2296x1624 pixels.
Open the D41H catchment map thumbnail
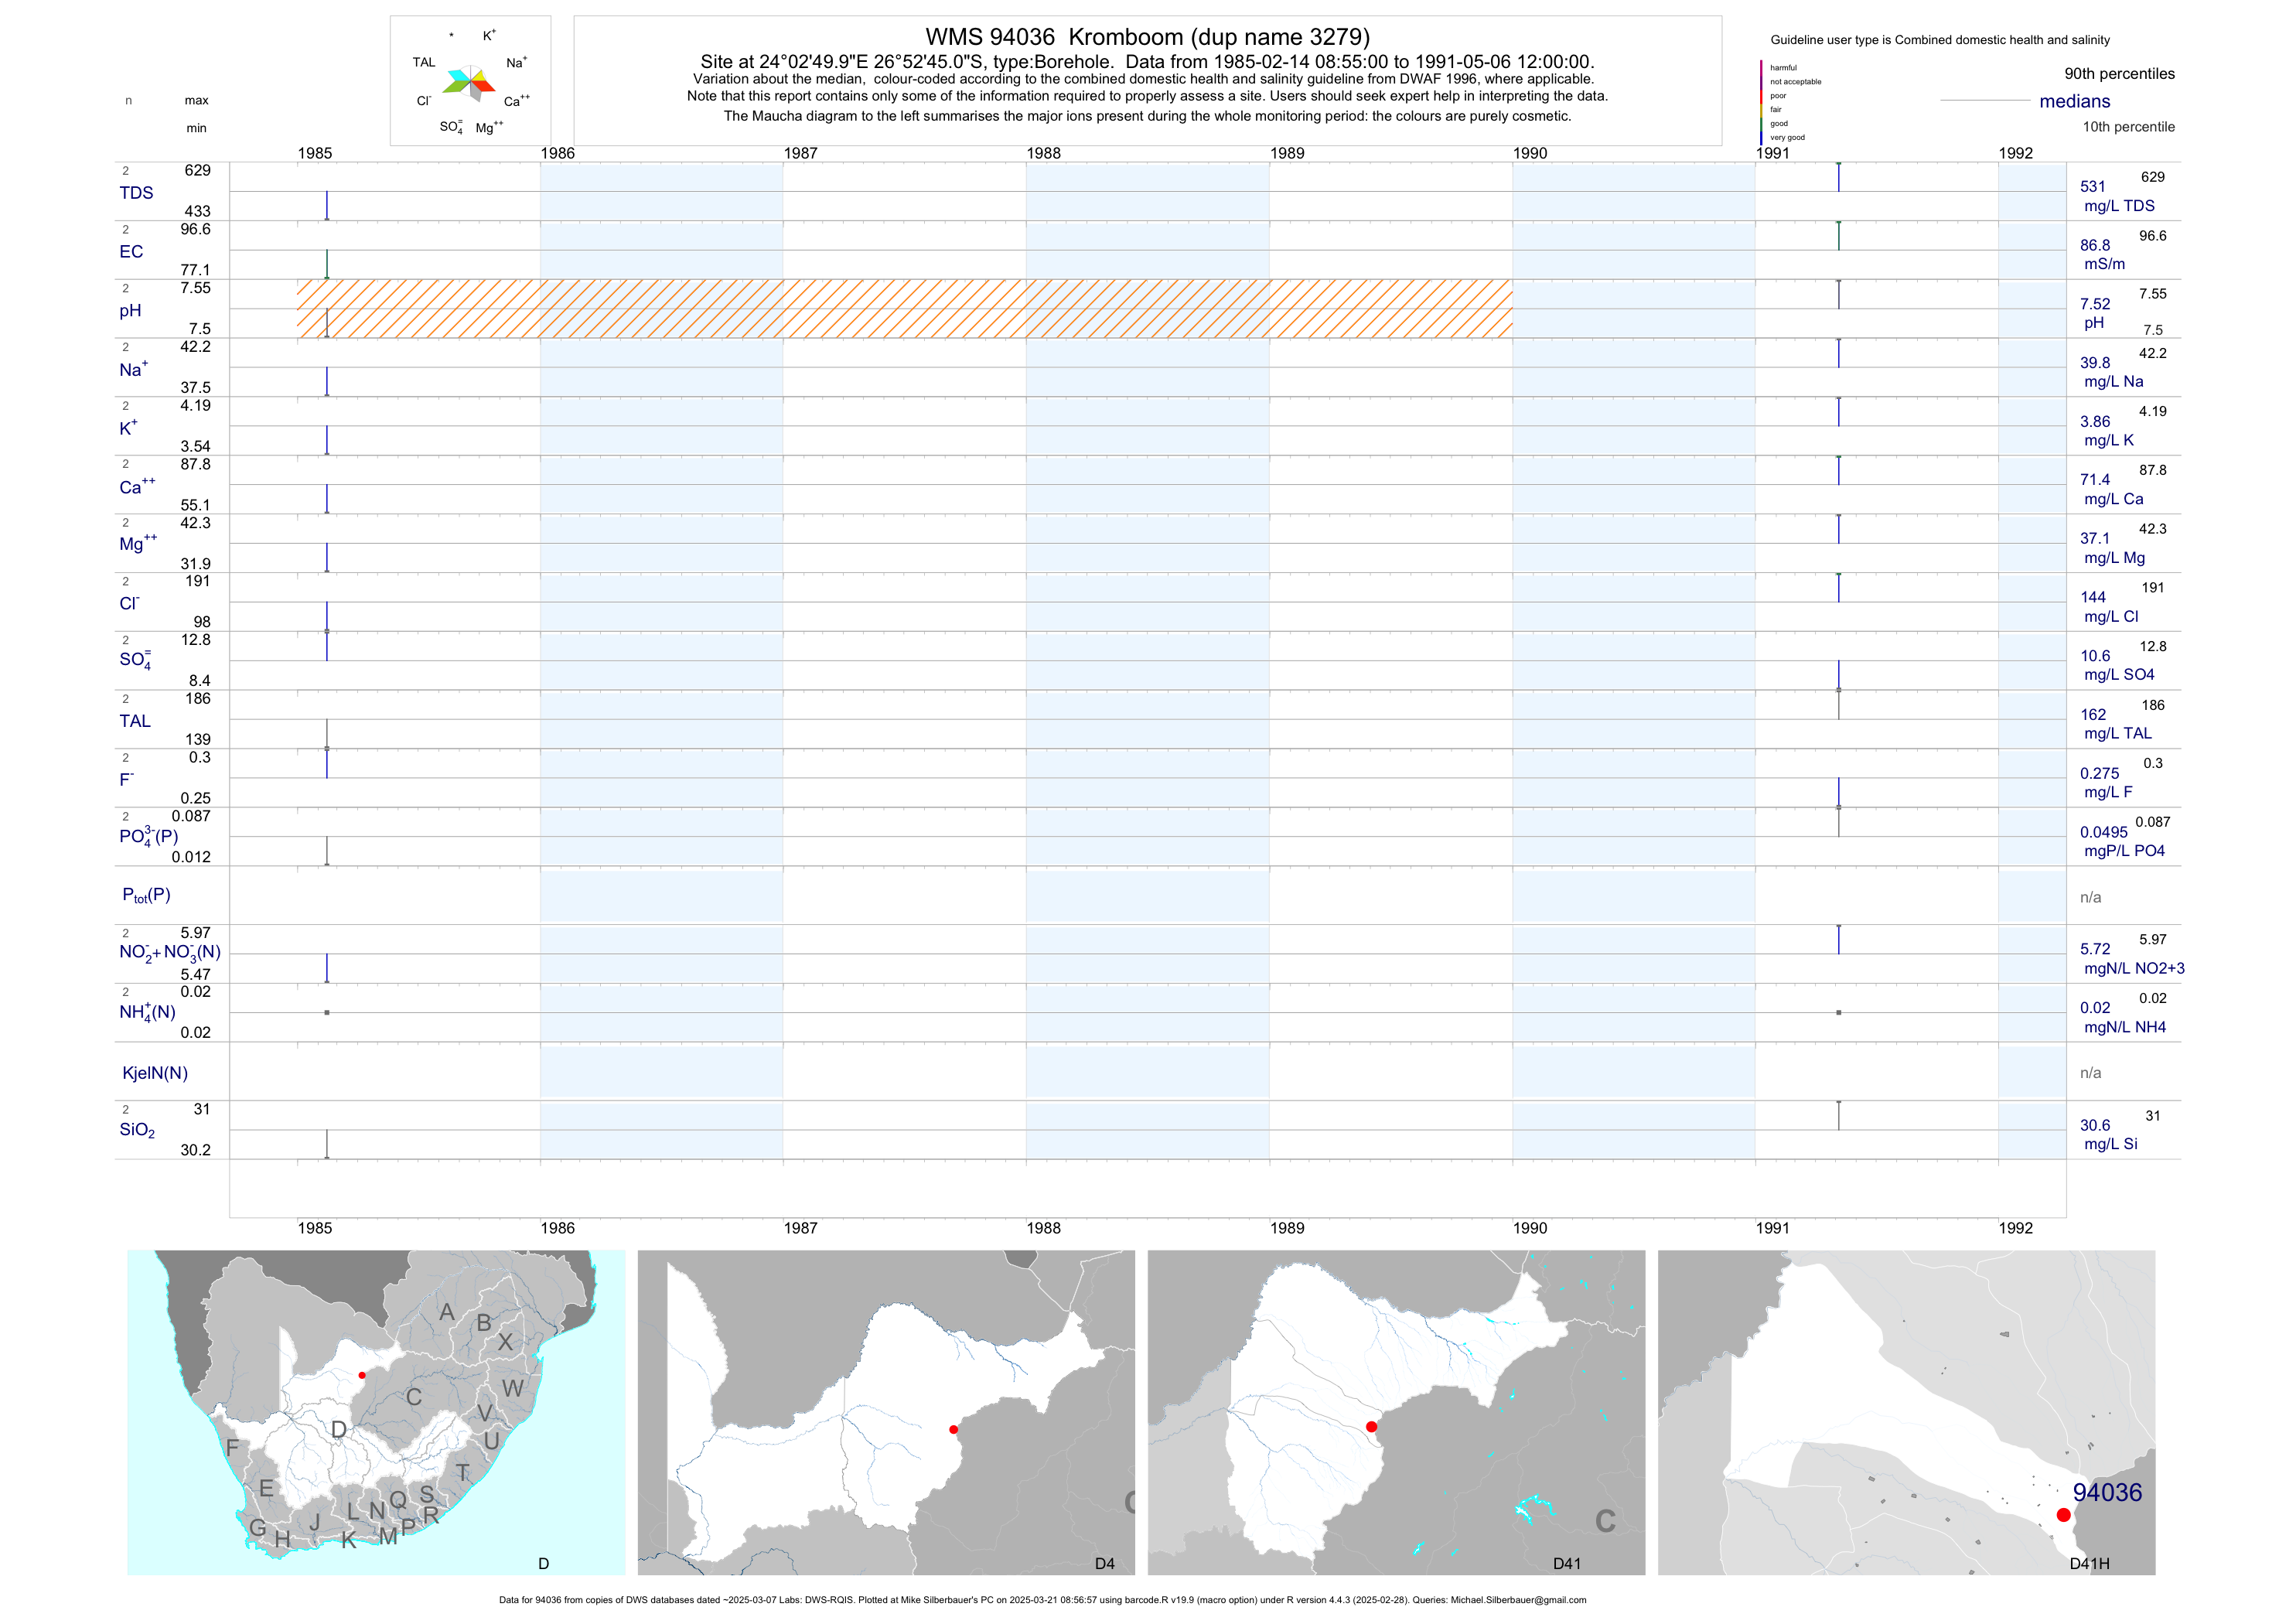[x=1905, y=1412]
